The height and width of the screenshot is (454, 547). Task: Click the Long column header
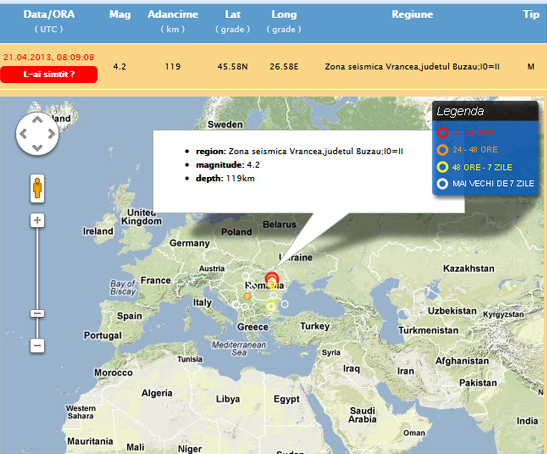point(284,14)
